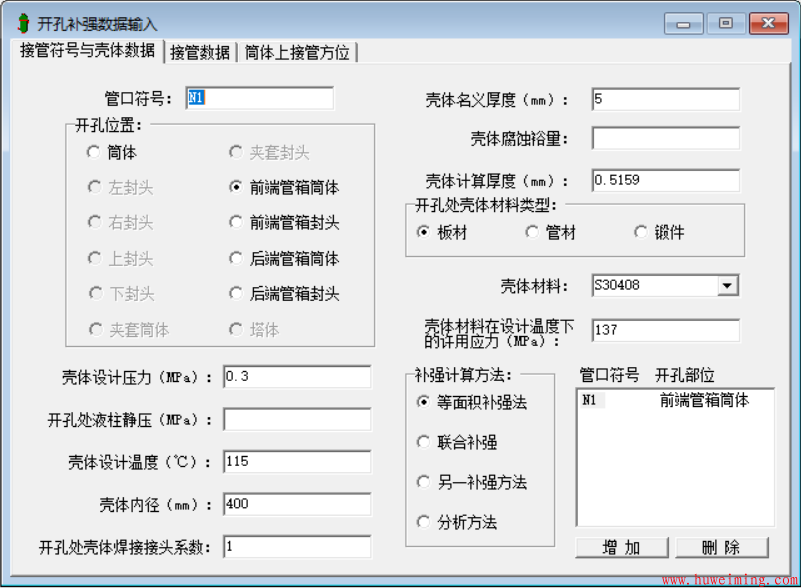This screenshot has width=801, height=588.
Task: Switch to 联合补强 reinforcement method
Action: tap(425, 442)
